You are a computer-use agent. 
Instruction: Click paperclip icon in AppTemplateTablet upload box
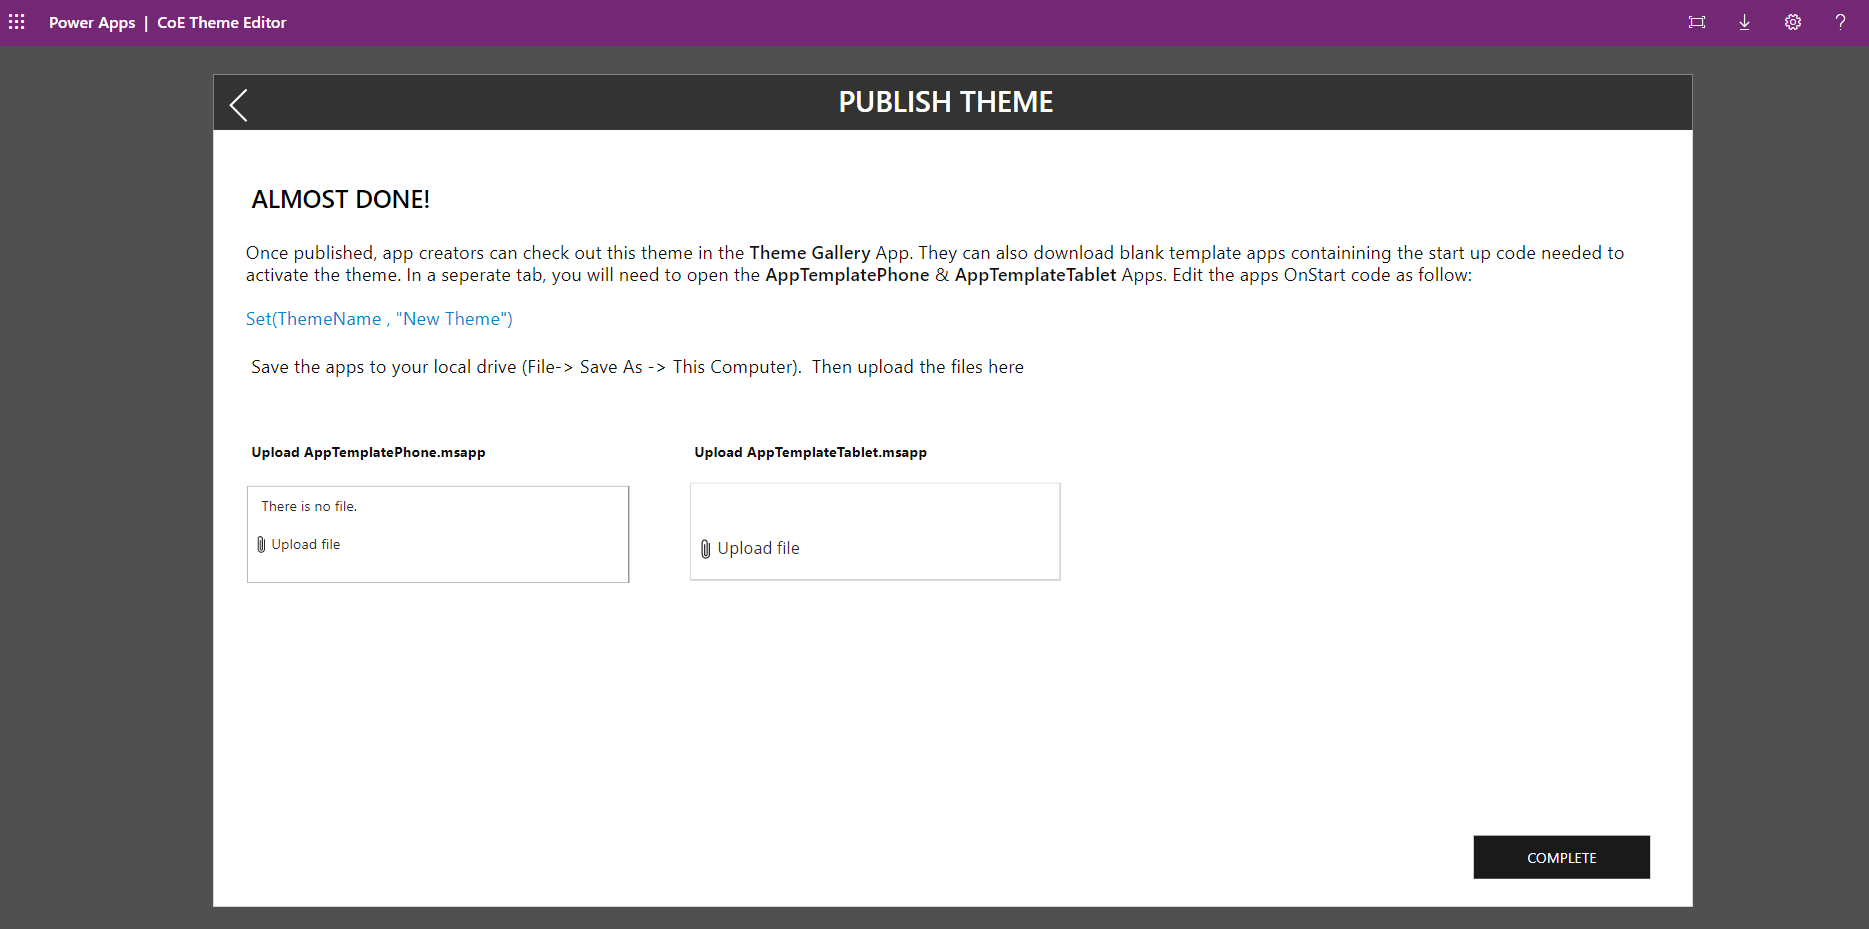coord(705,549)
